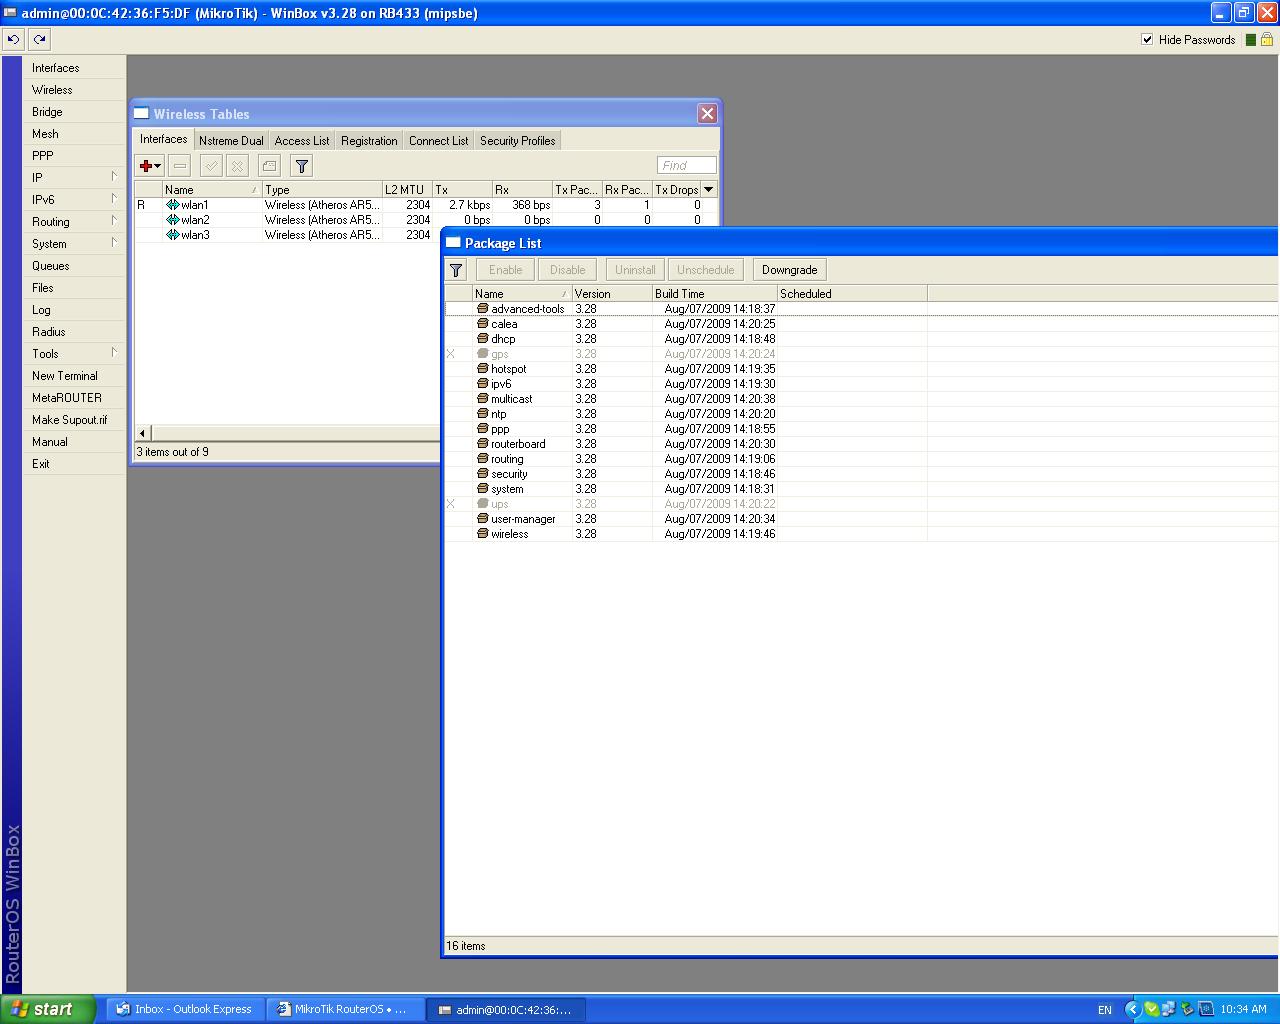Click the Enable button in Package List
1280x1024 pixels.
click(506, 270)
